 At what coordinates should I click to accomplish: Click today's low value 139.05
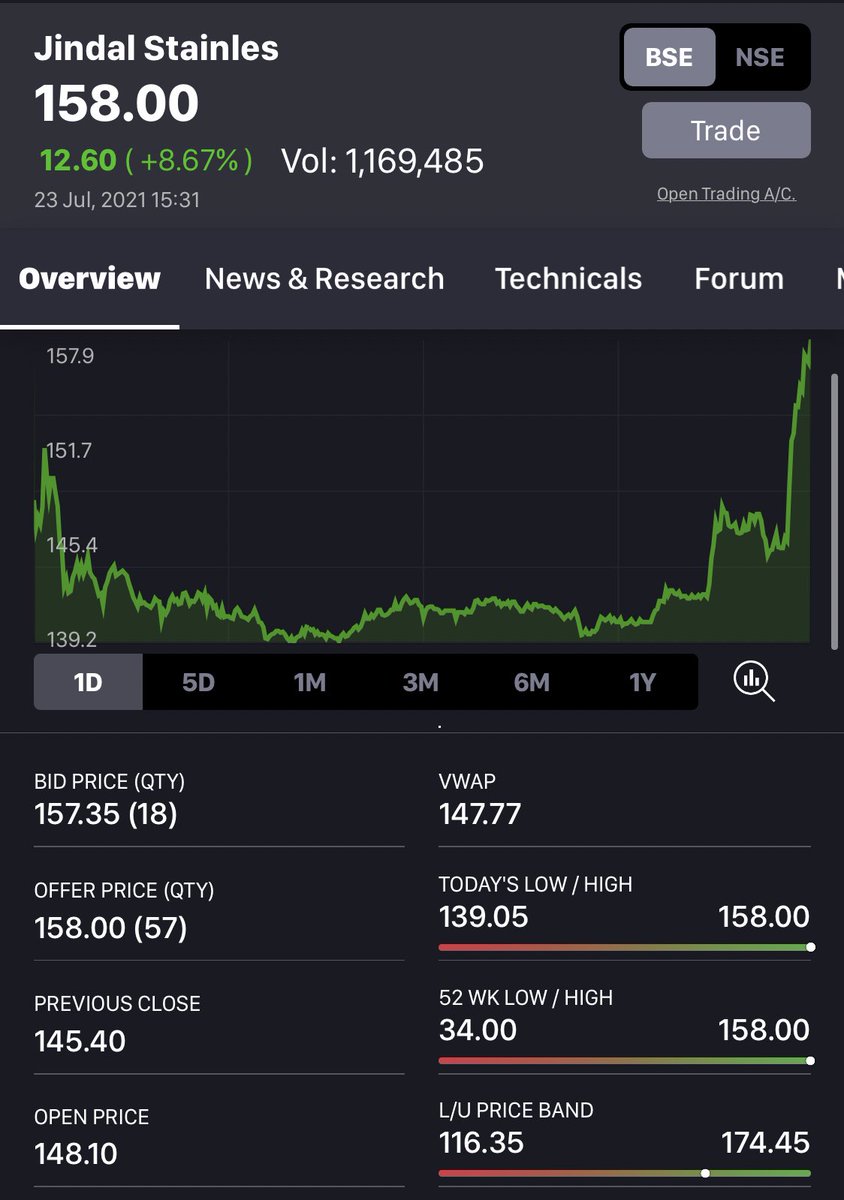(484, 916)
